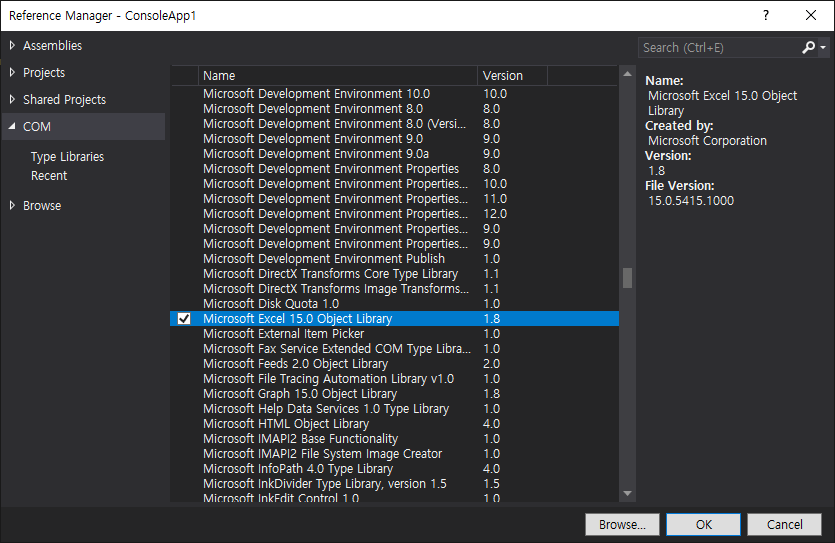The width and height of the screenshot is (835, 543).
Task: Expand the Browse section arrow
Action: 12,205
